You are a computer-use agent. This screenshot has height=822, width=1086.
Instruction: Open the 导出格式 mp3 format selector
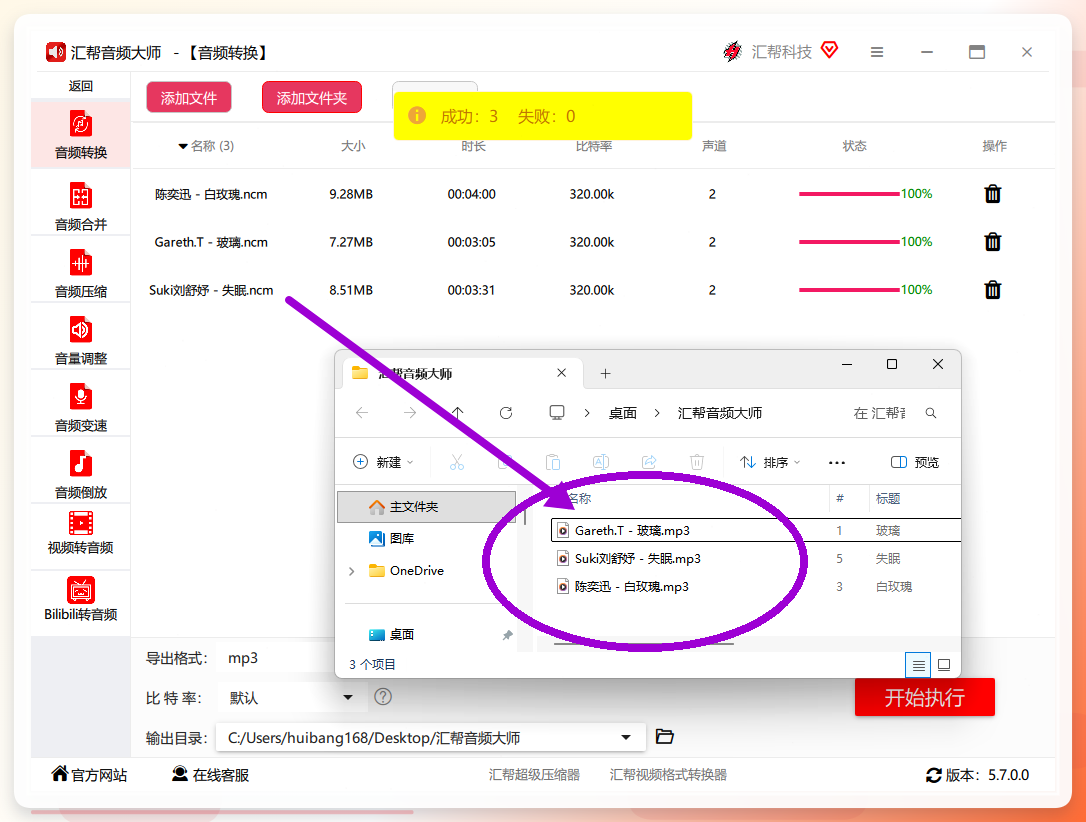pyautogui.click(x=277, y=658)
